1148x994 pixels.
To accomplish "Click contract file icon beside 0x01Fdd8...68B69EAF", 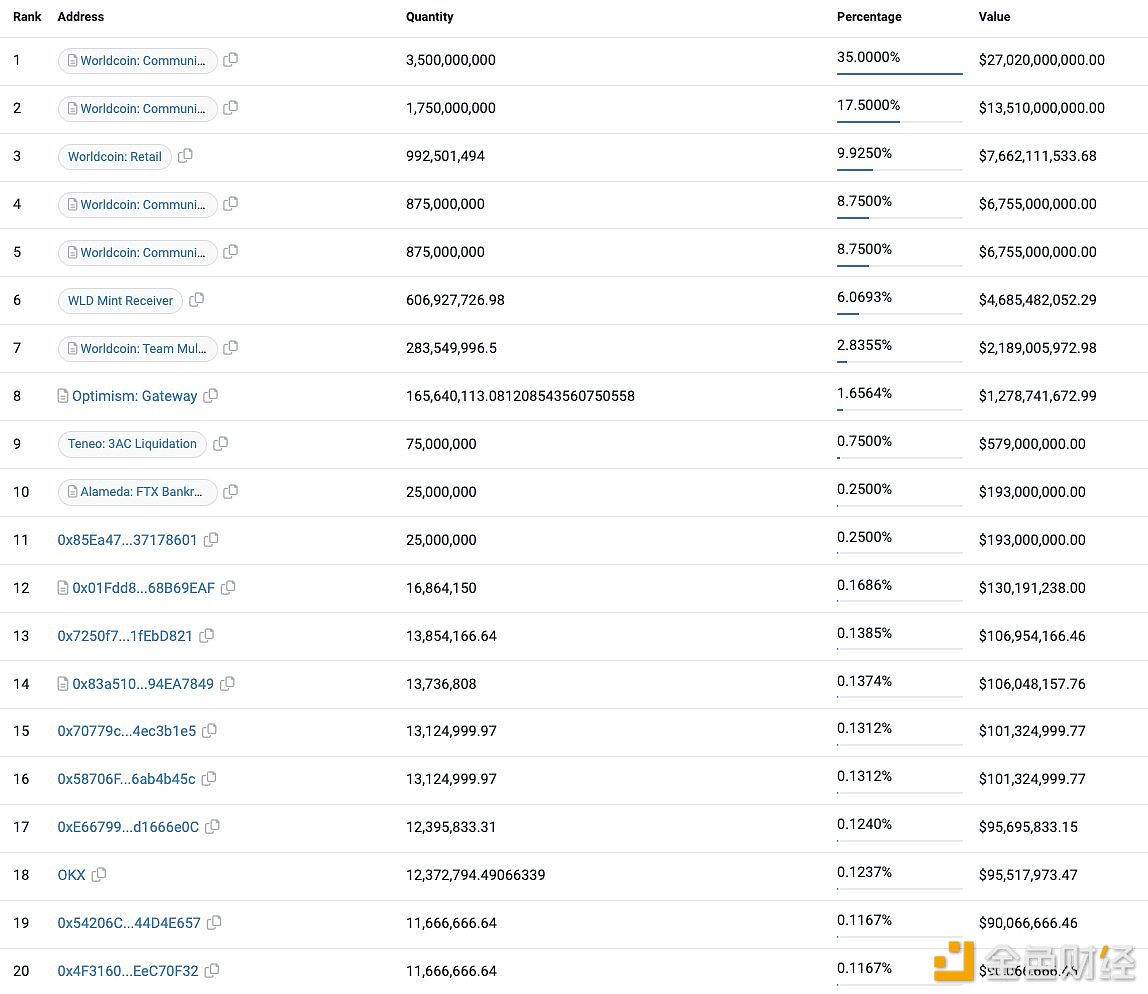I will 64,588.
